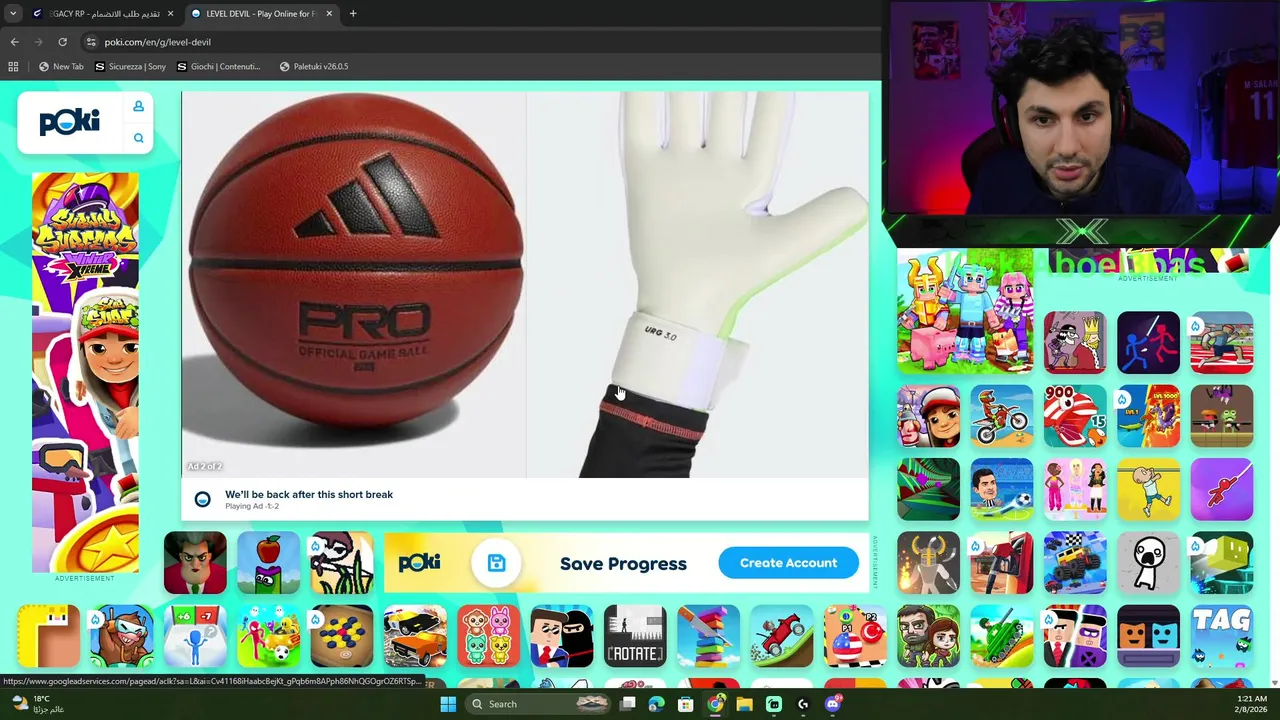Play the dirt bike Moto game thumbnail

tap(1001, 416)
